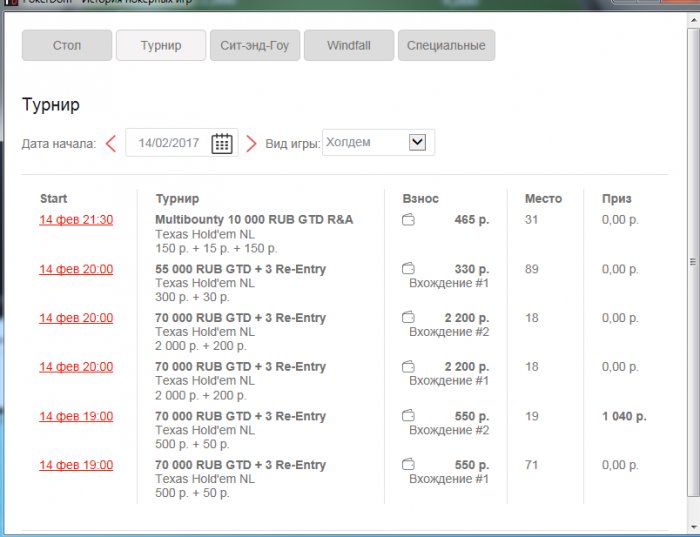Click the 1 040 р. prize value

[x=624, y=416]
